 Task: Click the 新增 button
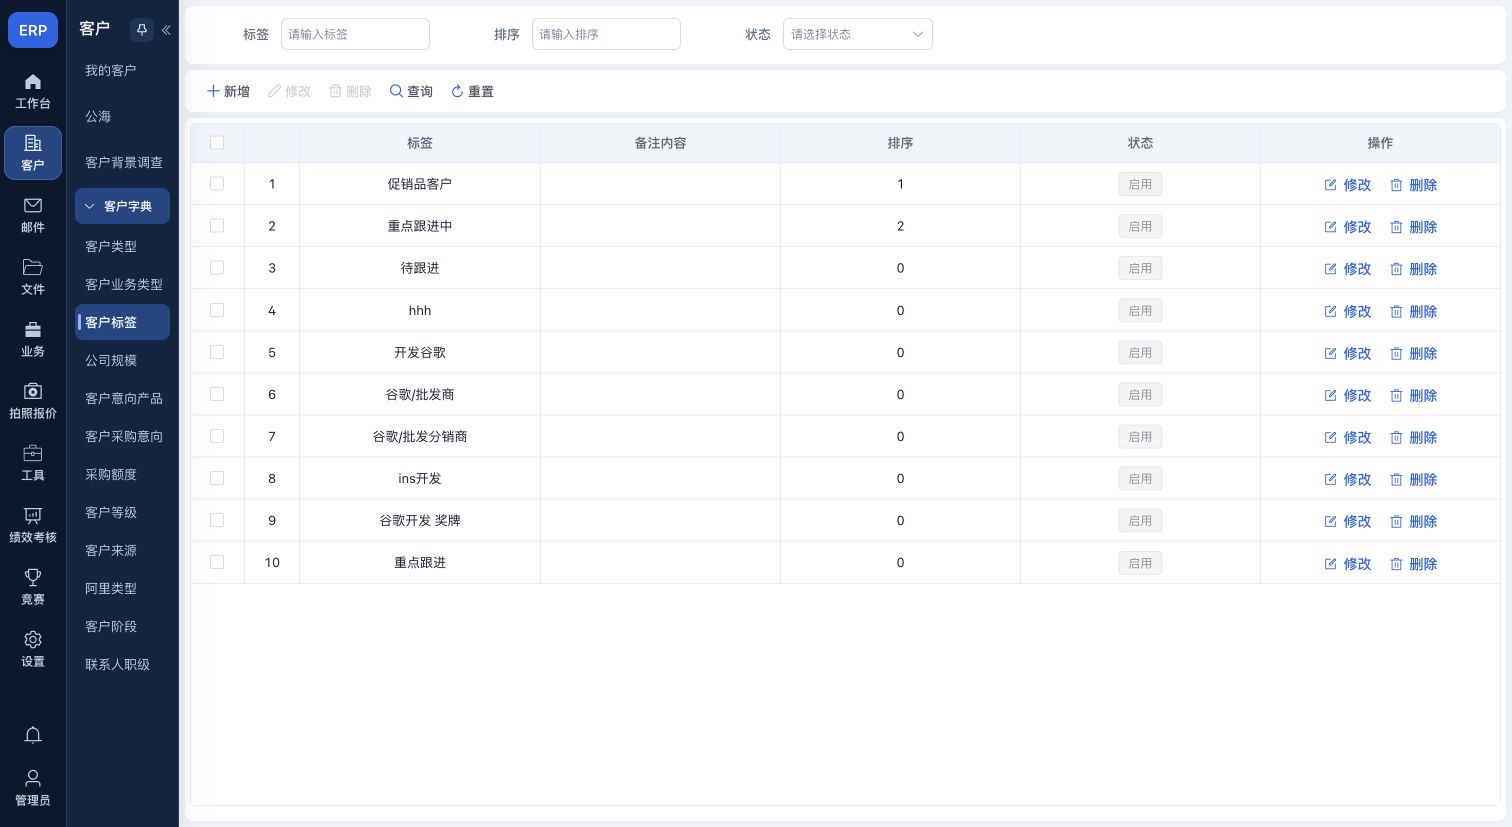point(228,91)
